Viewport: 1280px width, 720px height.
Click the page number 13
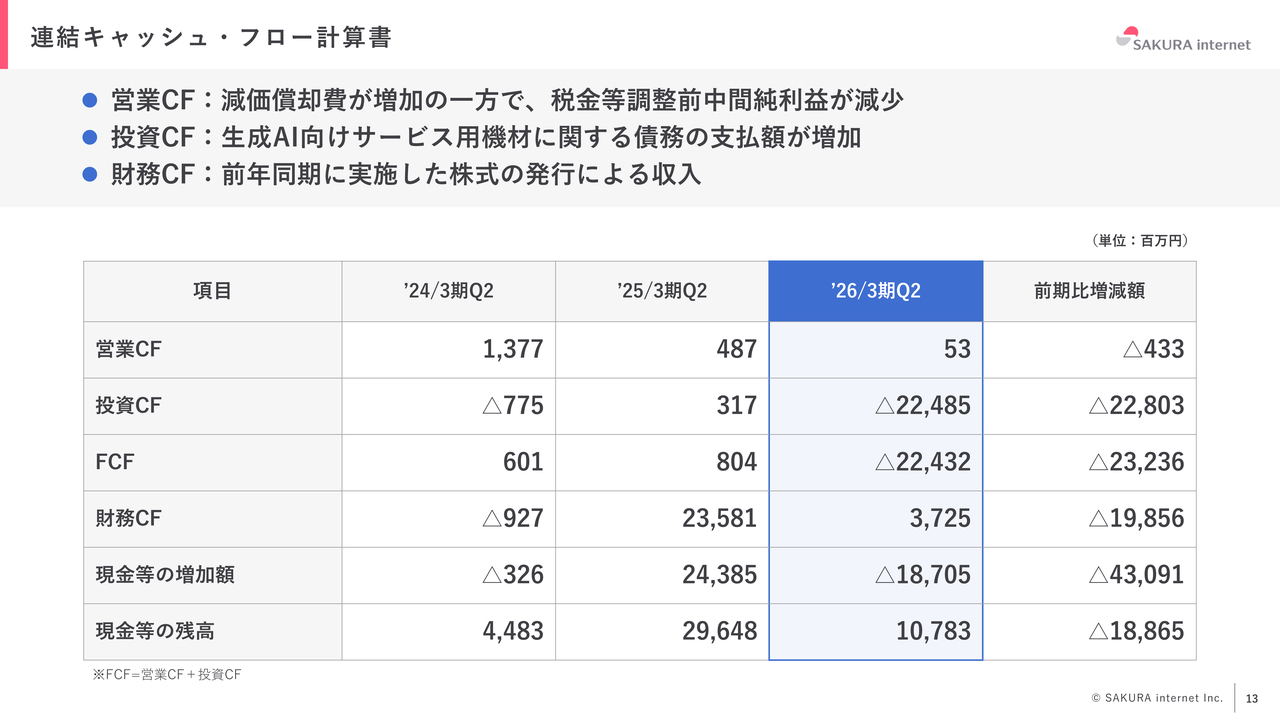click(x=1252, y=698)
